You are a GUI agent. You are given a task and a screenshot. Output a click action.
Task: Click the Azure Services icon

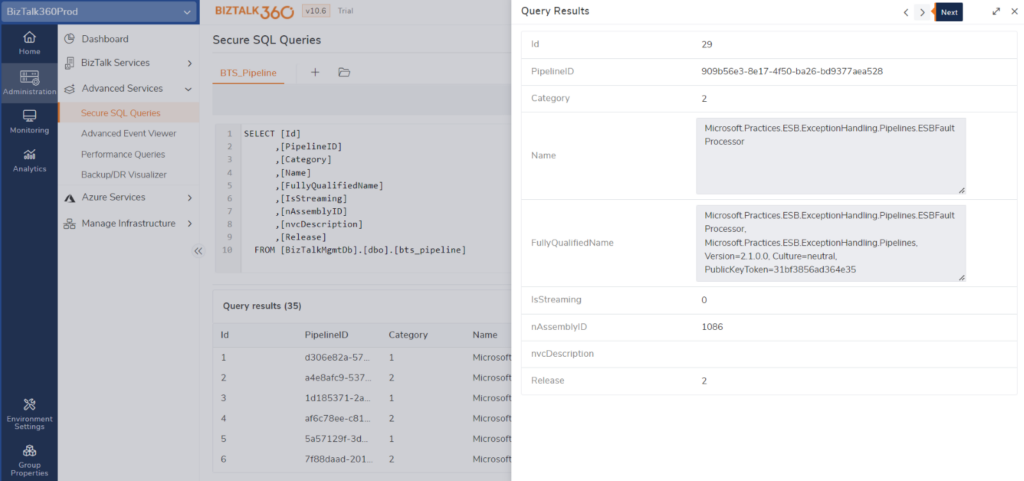point(69,198)
